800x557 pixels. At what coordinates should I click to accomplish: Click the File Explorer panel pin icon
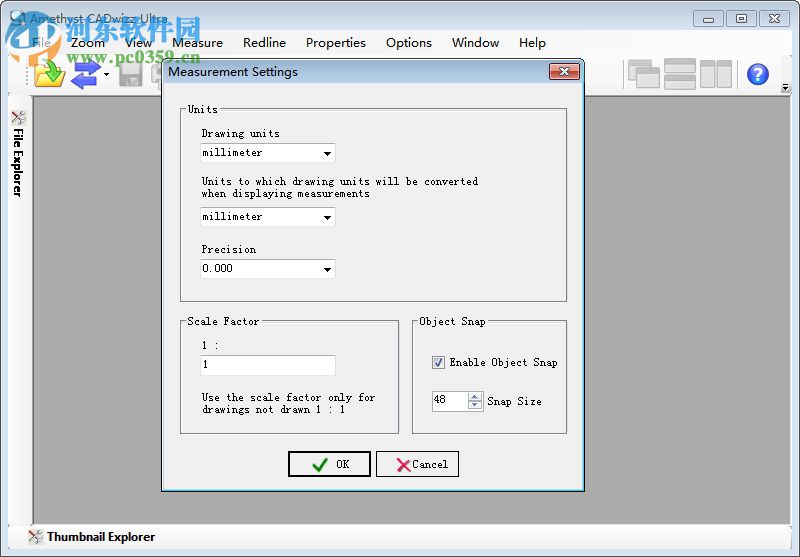(18, 118)
